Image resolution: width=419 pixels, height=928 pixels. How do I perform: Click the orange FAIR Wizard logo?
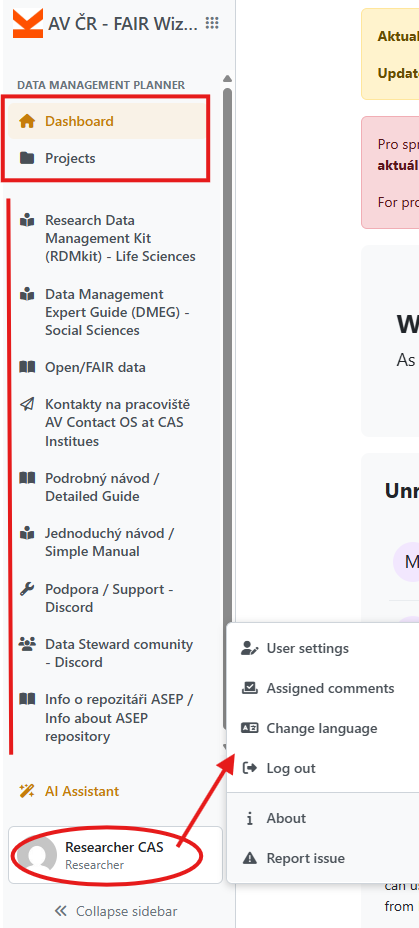click(x=28, y=24)
